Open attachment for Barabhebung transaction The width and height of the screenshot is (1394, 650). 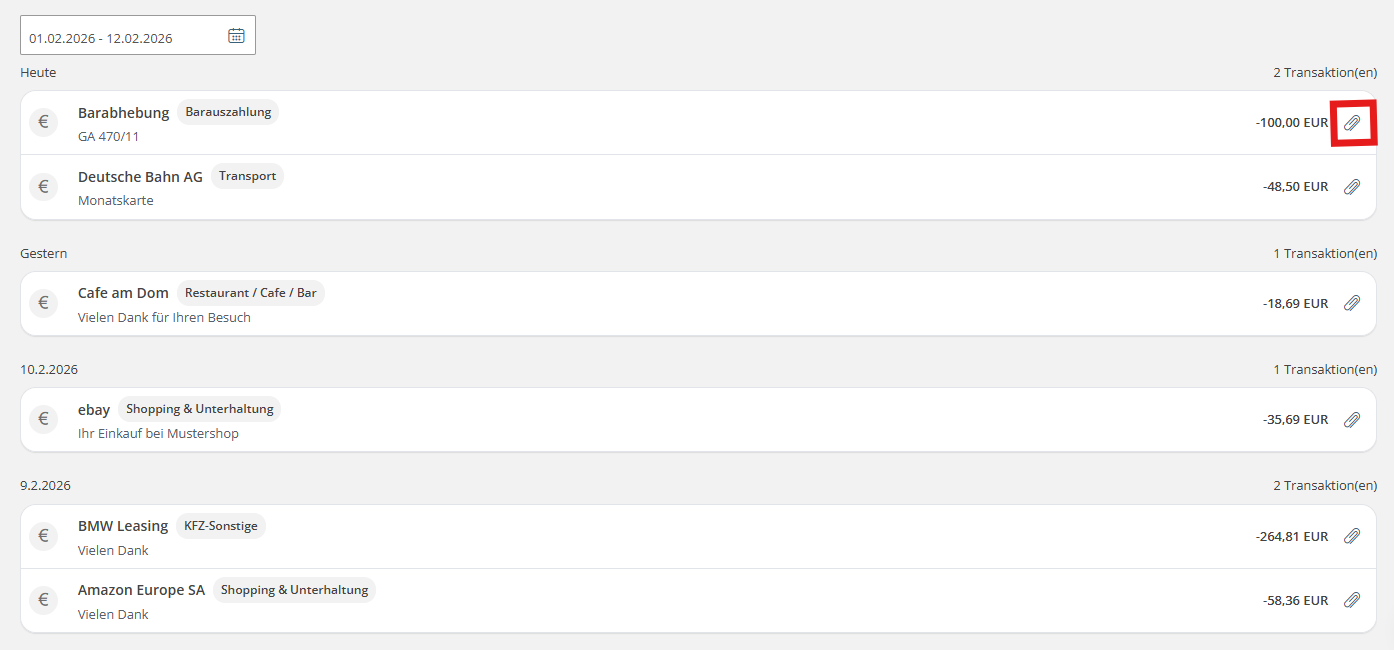coord(1352,123)
